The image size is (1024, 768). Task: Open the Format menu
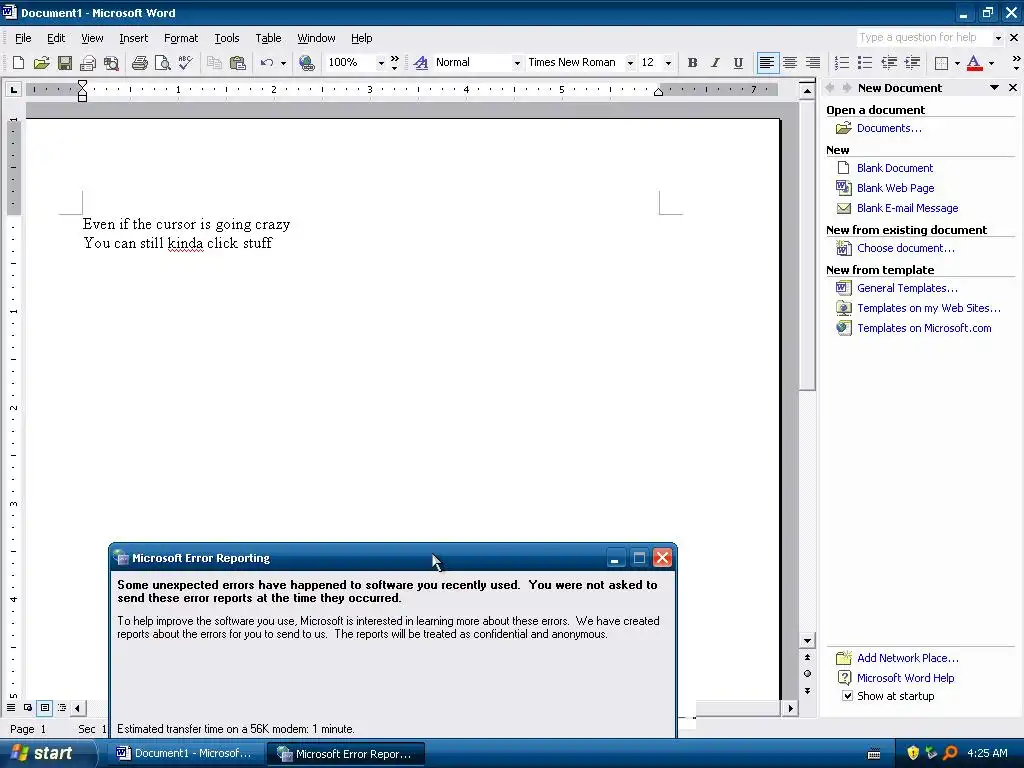point(181,38)
